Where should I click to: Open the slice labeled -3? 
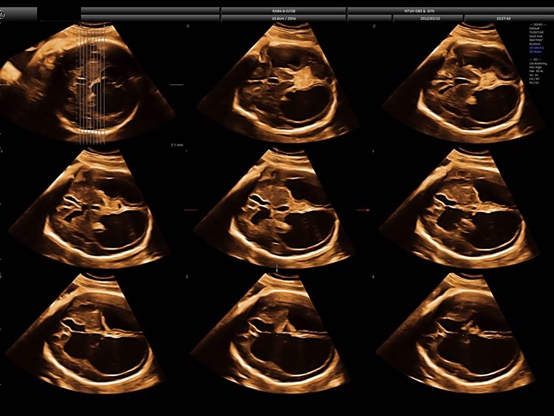coord(278,82)
